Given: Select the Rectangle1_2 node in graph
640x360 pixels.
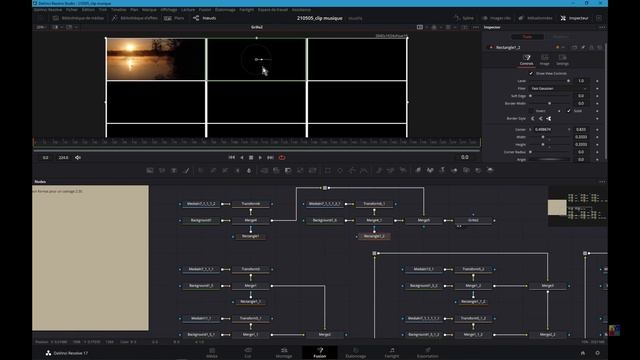Looking at the screenshot, I should pyautogui.click(x=374, y=236).
